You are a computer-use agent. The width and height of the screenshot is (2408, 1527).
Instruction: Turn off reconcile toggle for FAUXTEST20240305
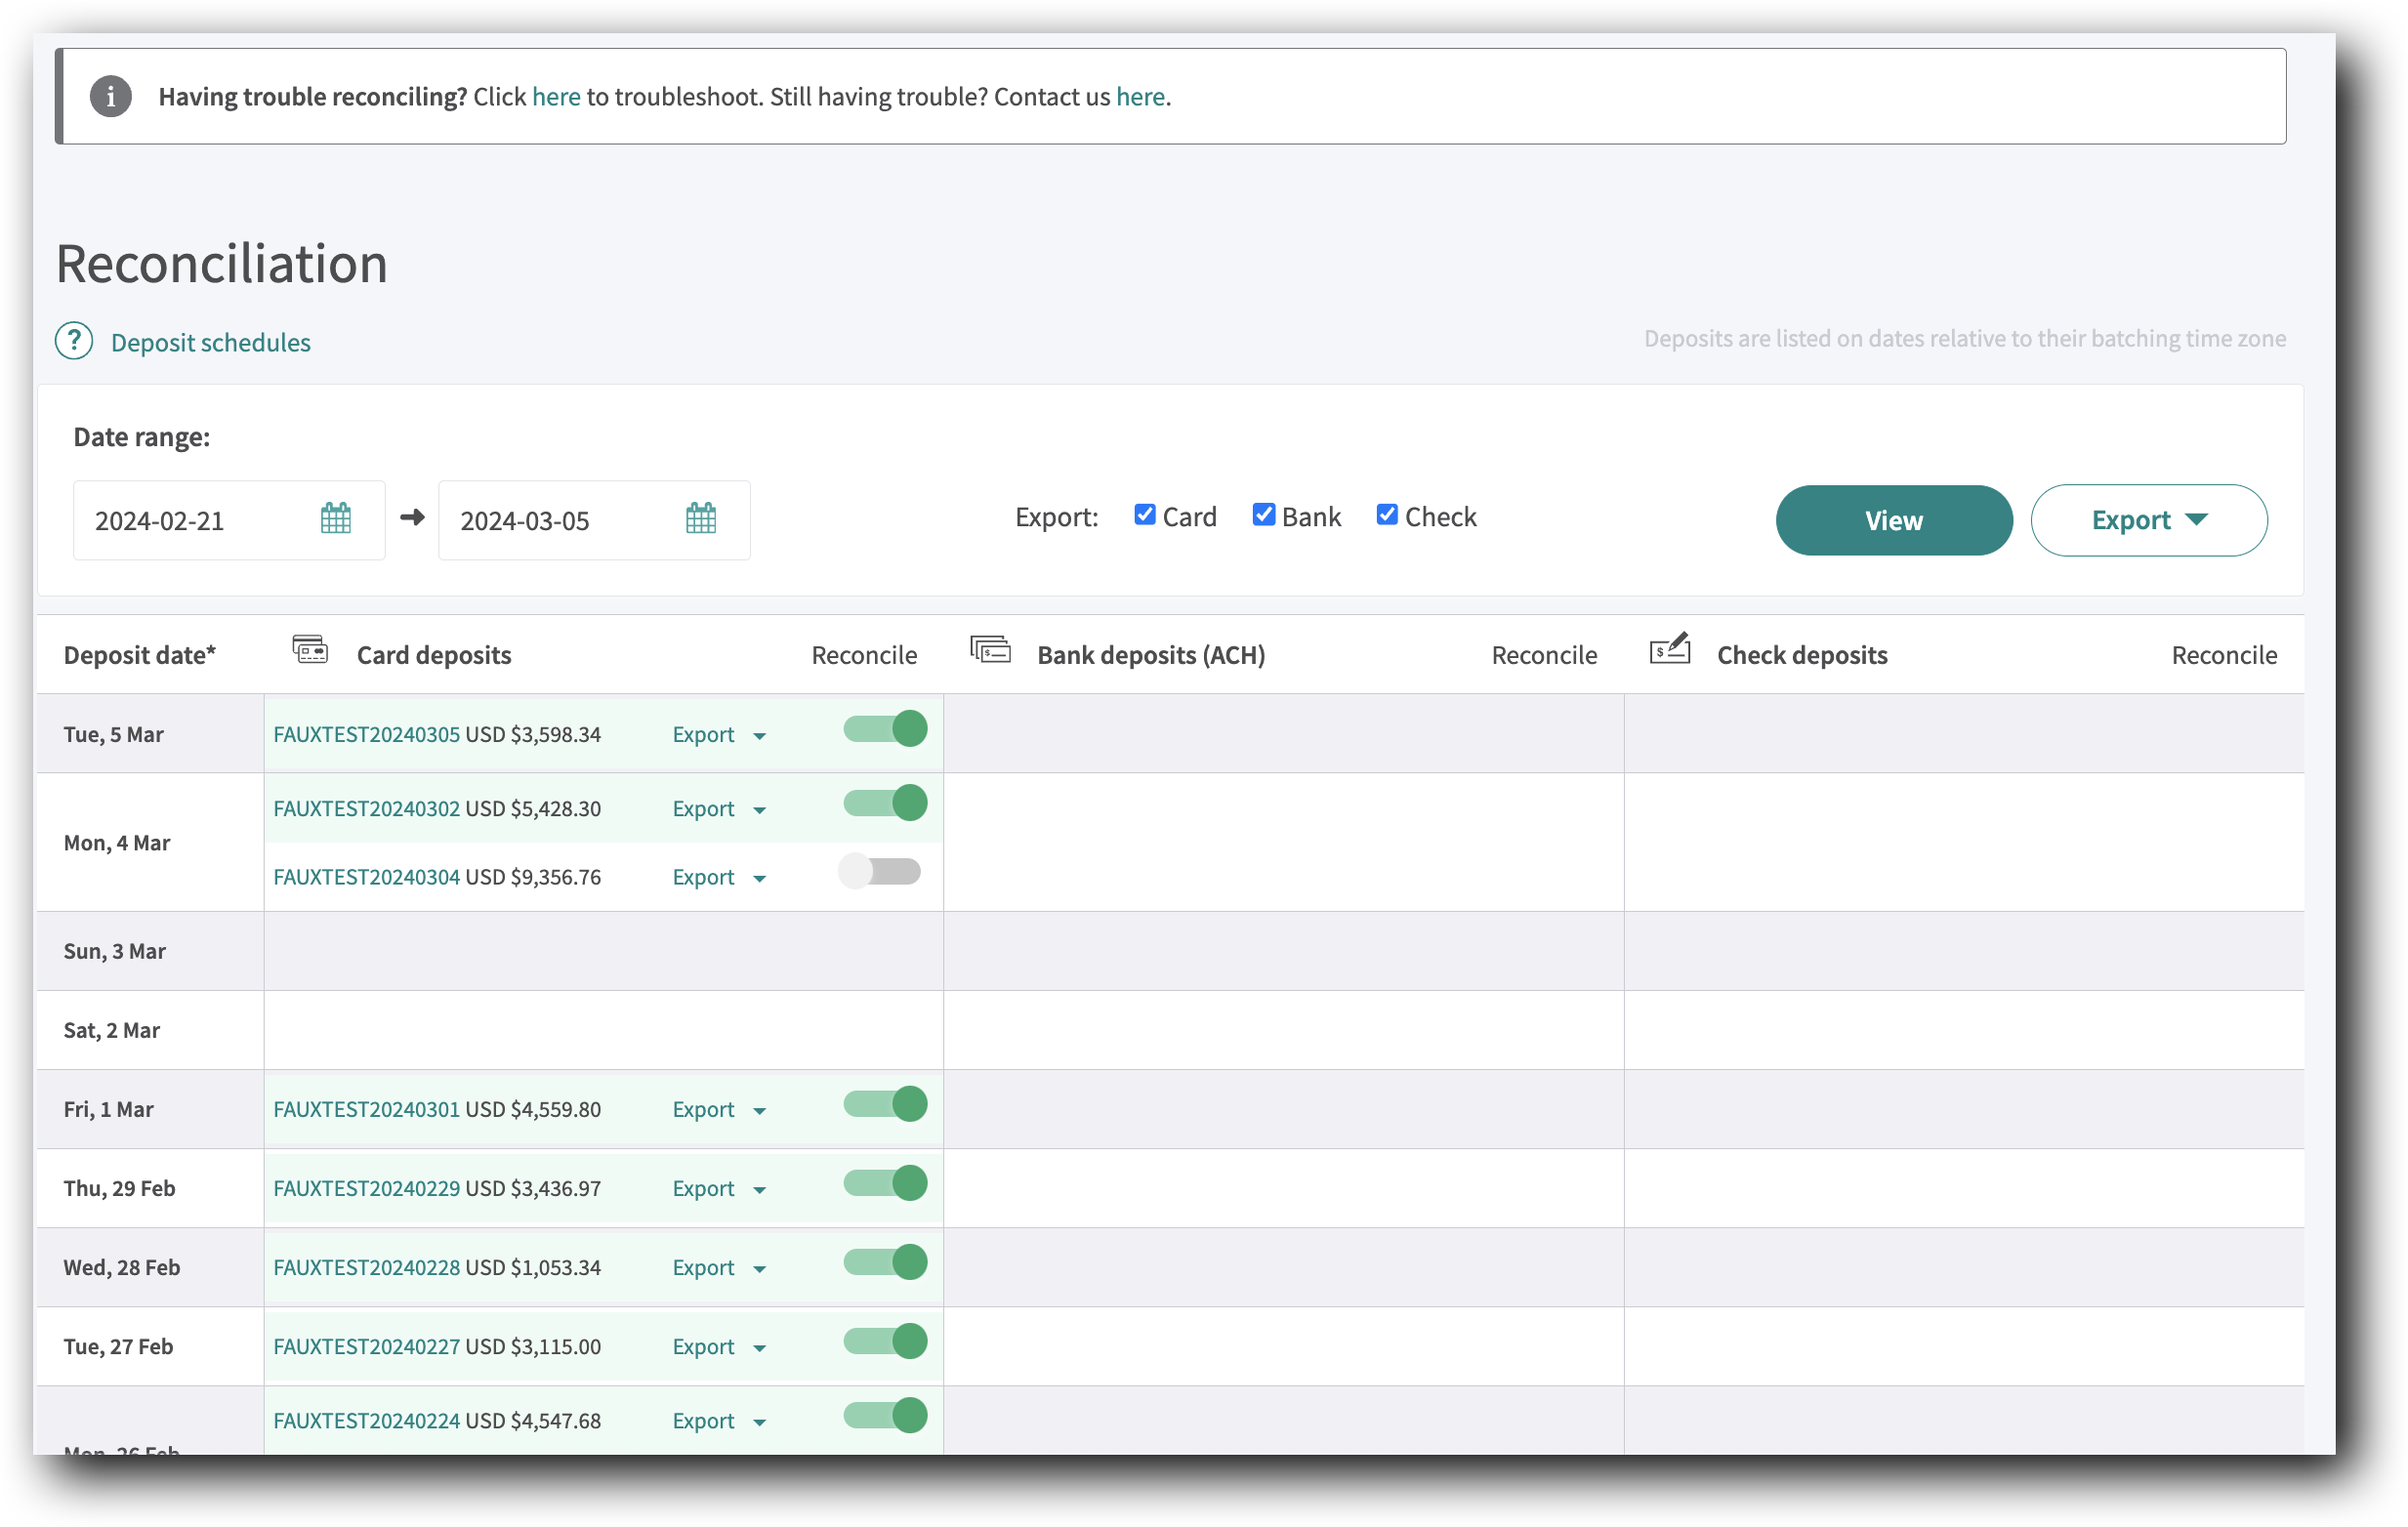coord(885,729)
